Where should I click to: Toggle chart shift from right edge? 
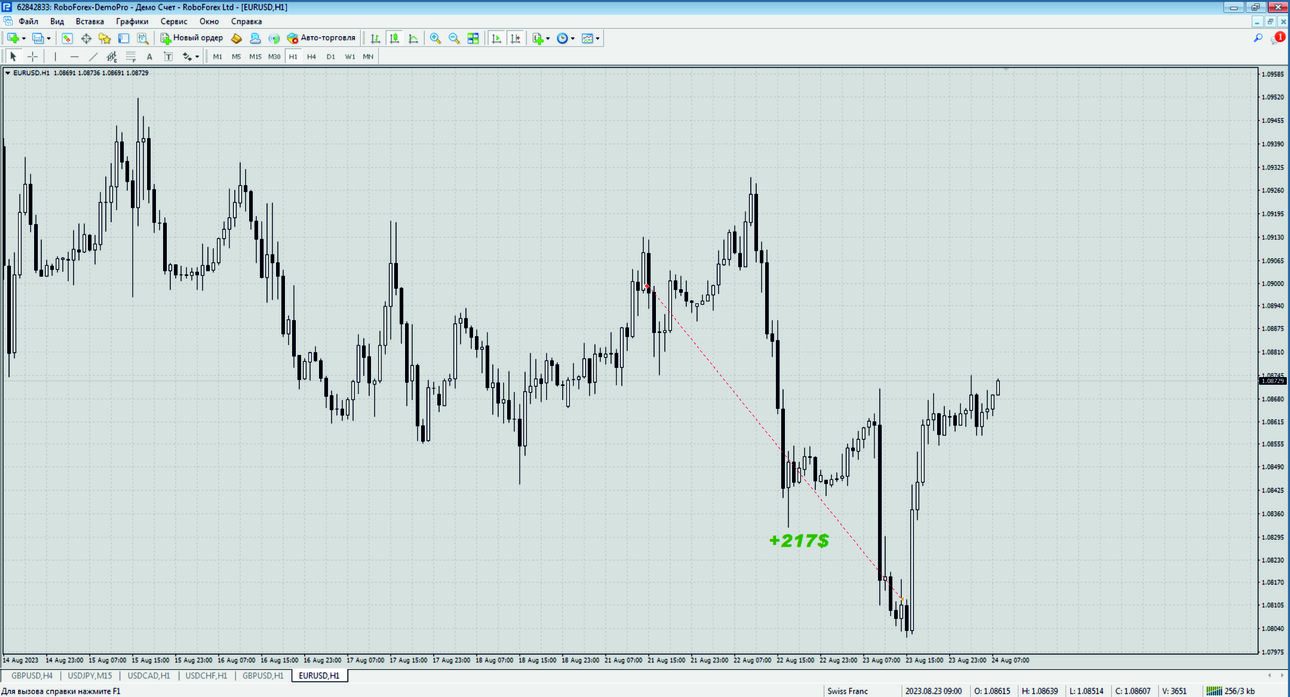tap(515, 38)
